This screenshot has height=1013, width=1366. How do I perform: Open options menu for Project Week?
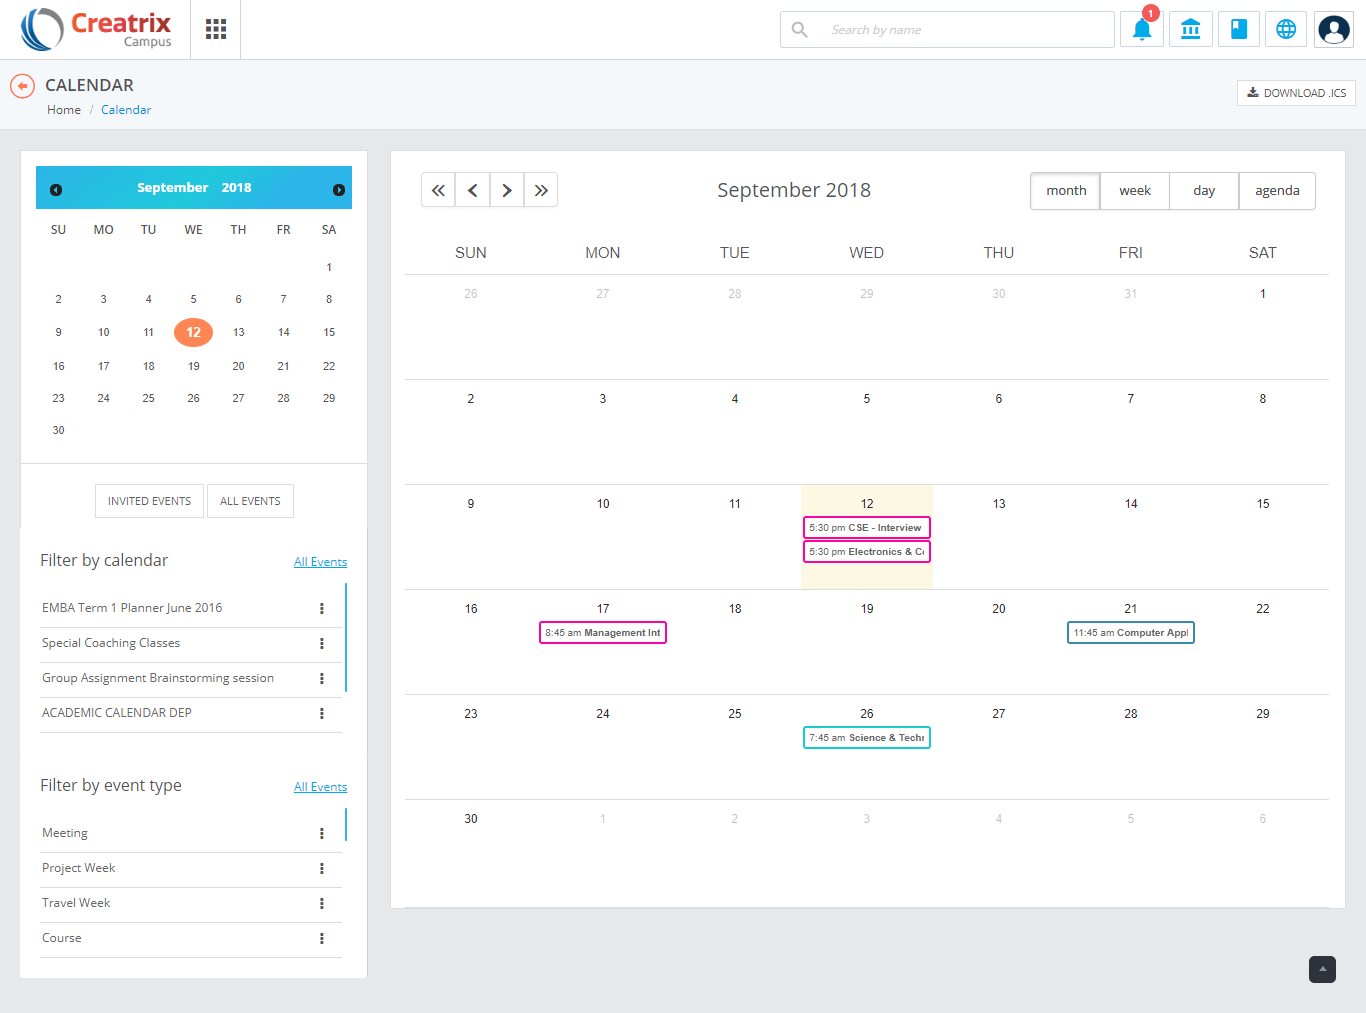click(x=322, y=868)
